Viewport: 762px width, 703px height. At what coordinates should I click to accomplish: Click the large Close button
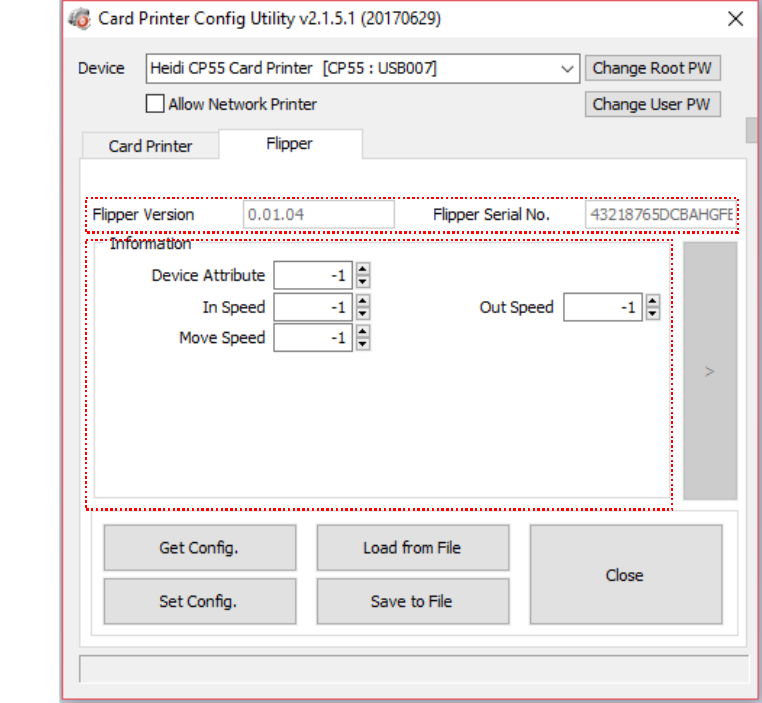click(626, 575)
